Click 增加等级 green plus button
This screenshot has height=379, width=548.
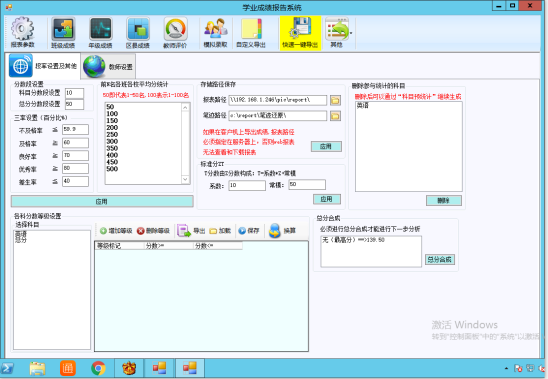coord(116,231)
